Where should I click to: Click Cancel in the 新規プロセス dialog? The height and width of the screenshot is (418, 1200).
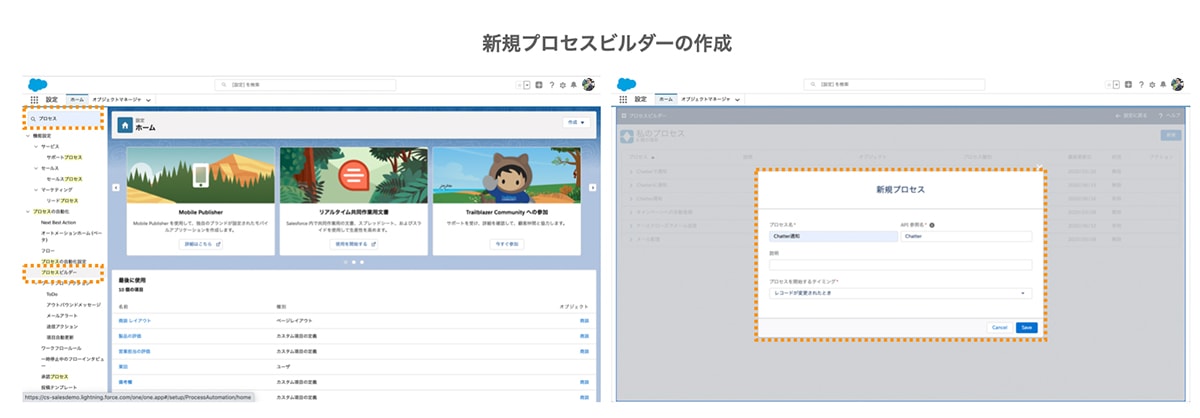pyautogui.click(x=998, y=327)
